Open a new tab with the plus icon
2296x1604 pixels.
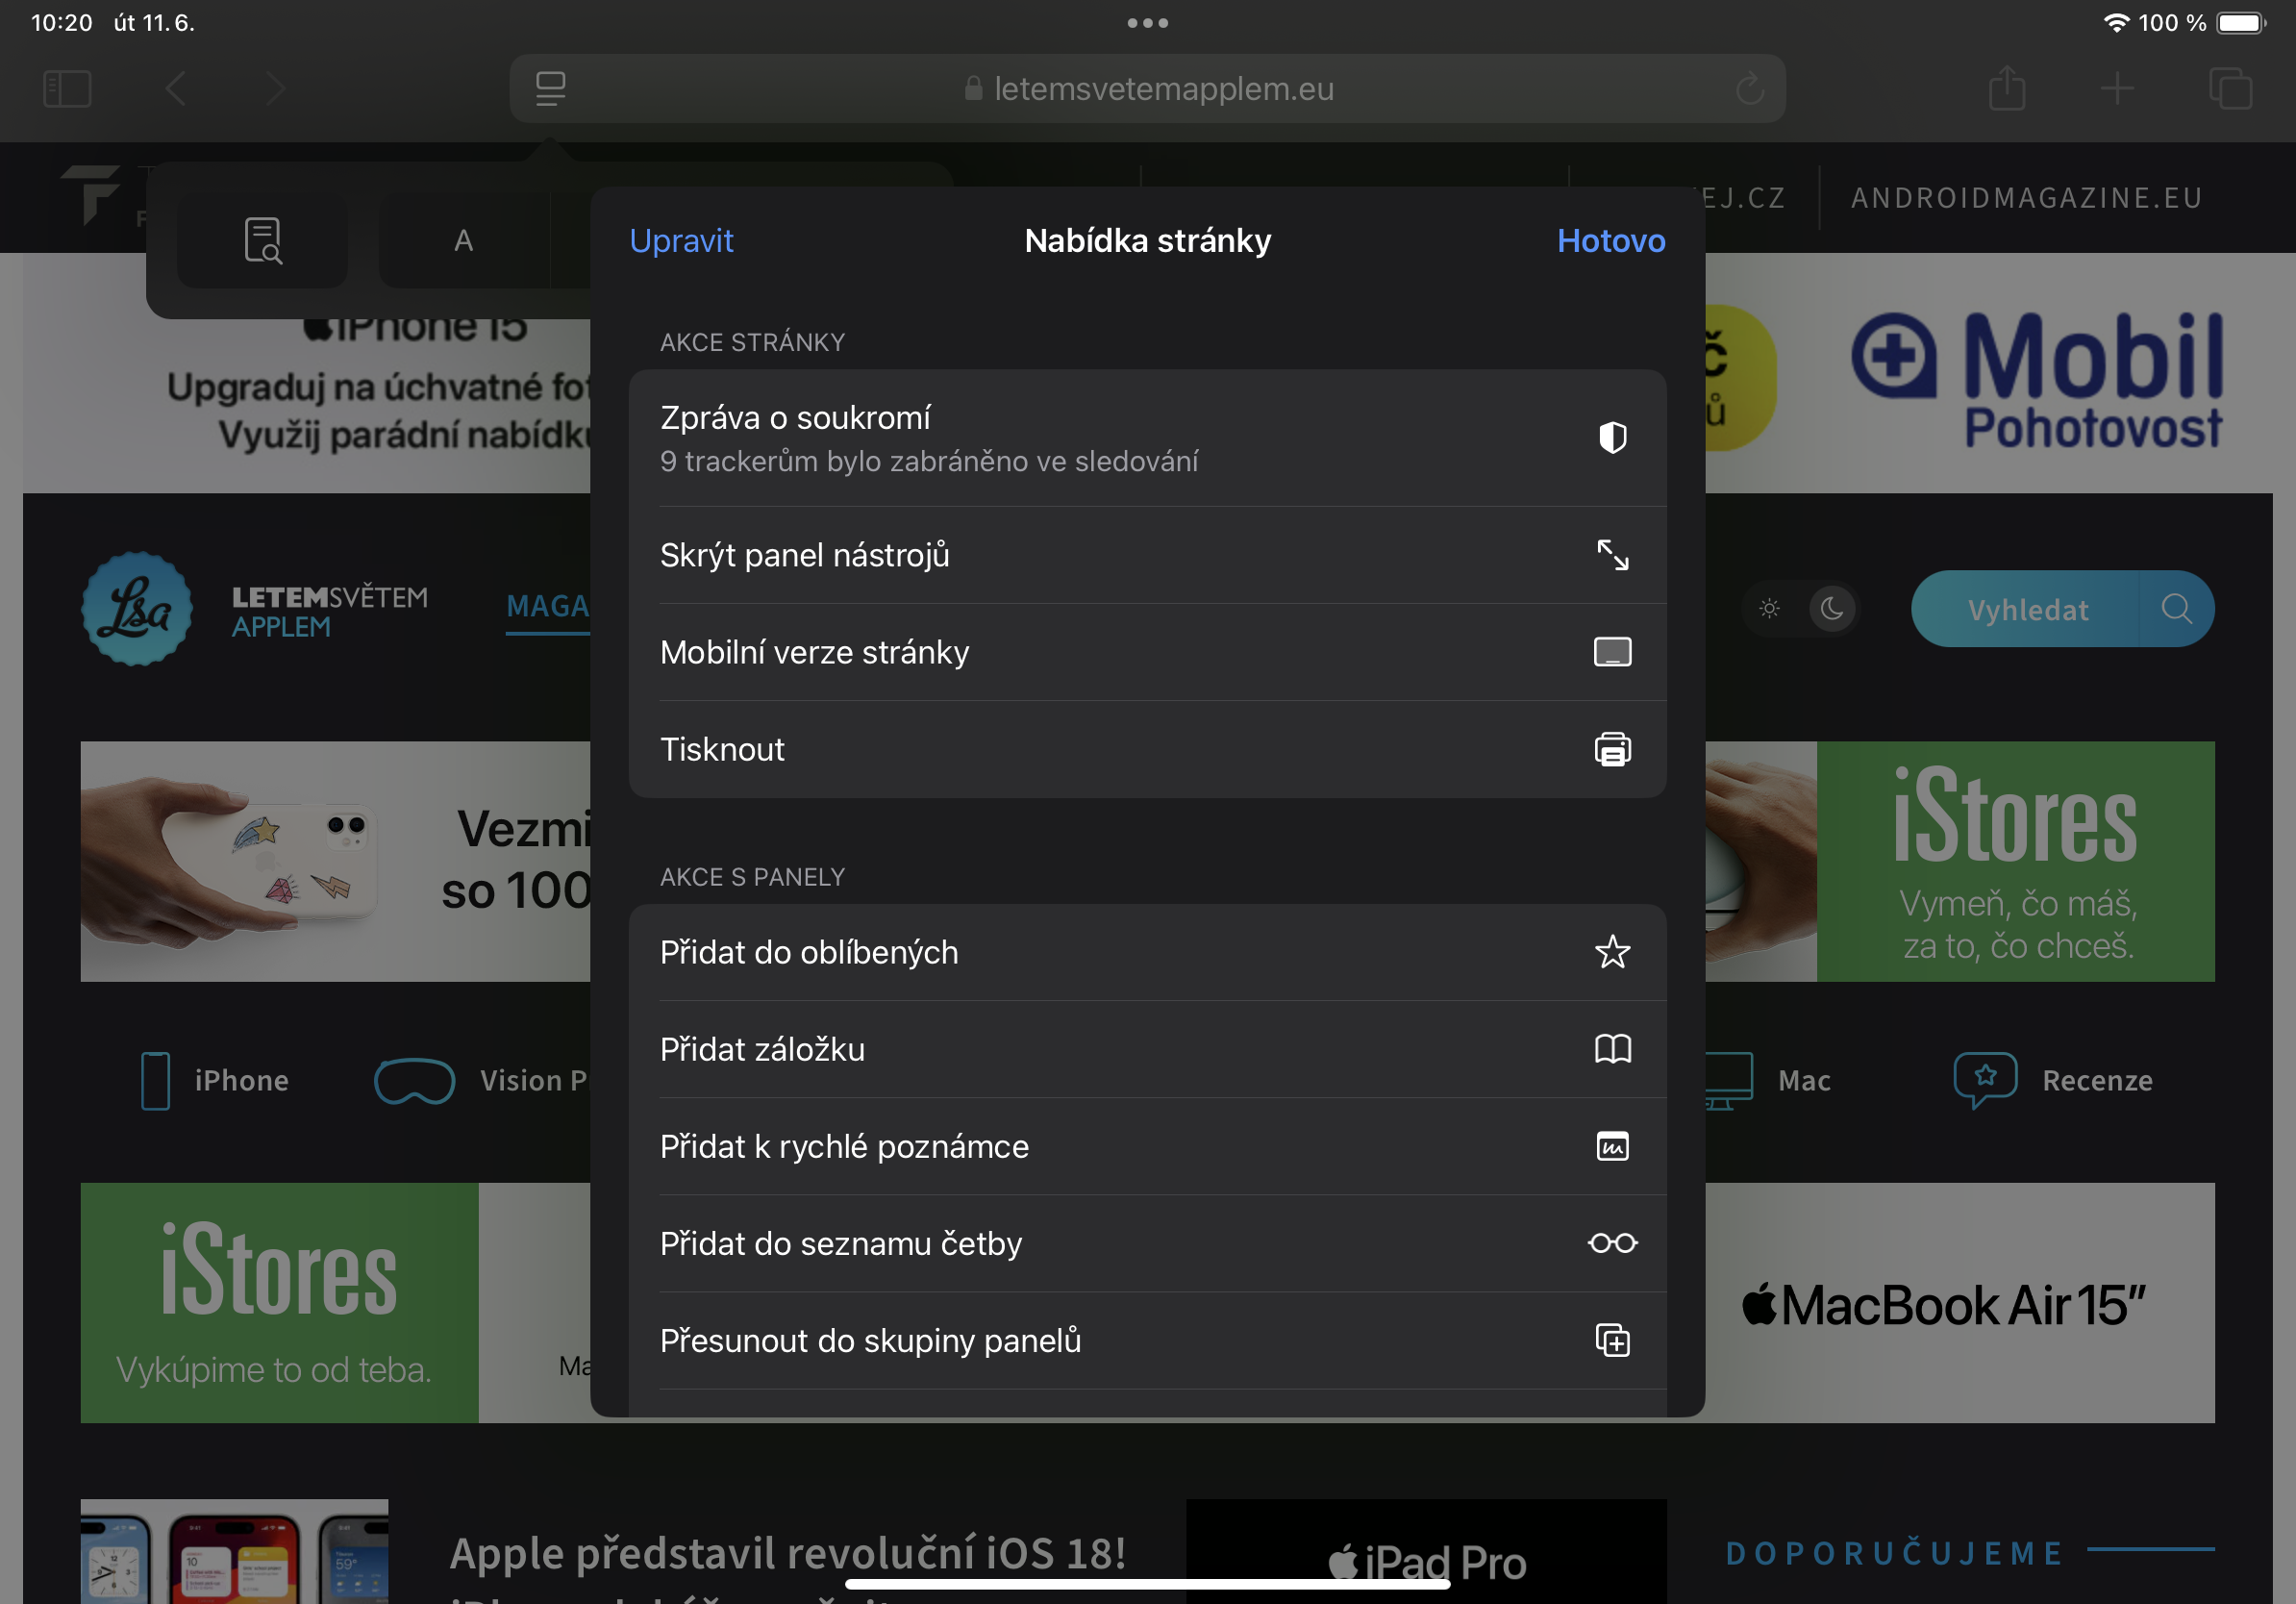point(2117,88)
